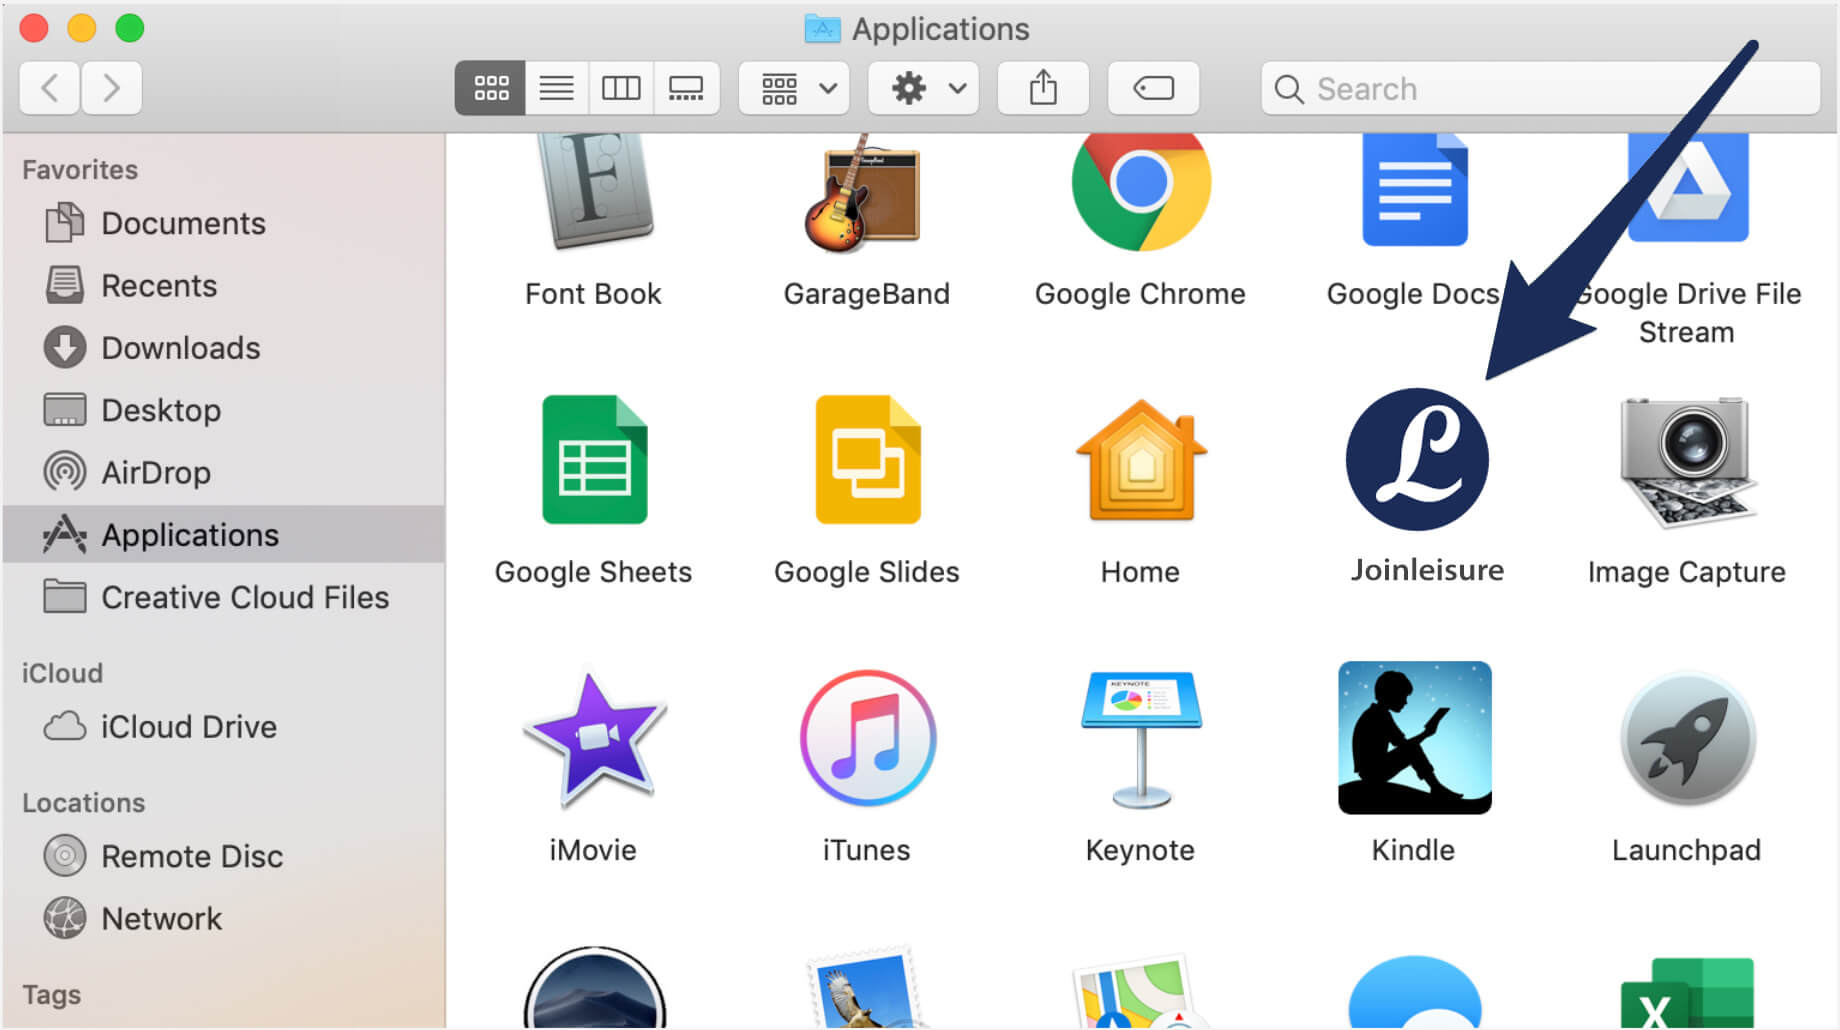Select Applications in the sidebar
This screenshot has height=1030, width=1840.
(224, 534)
